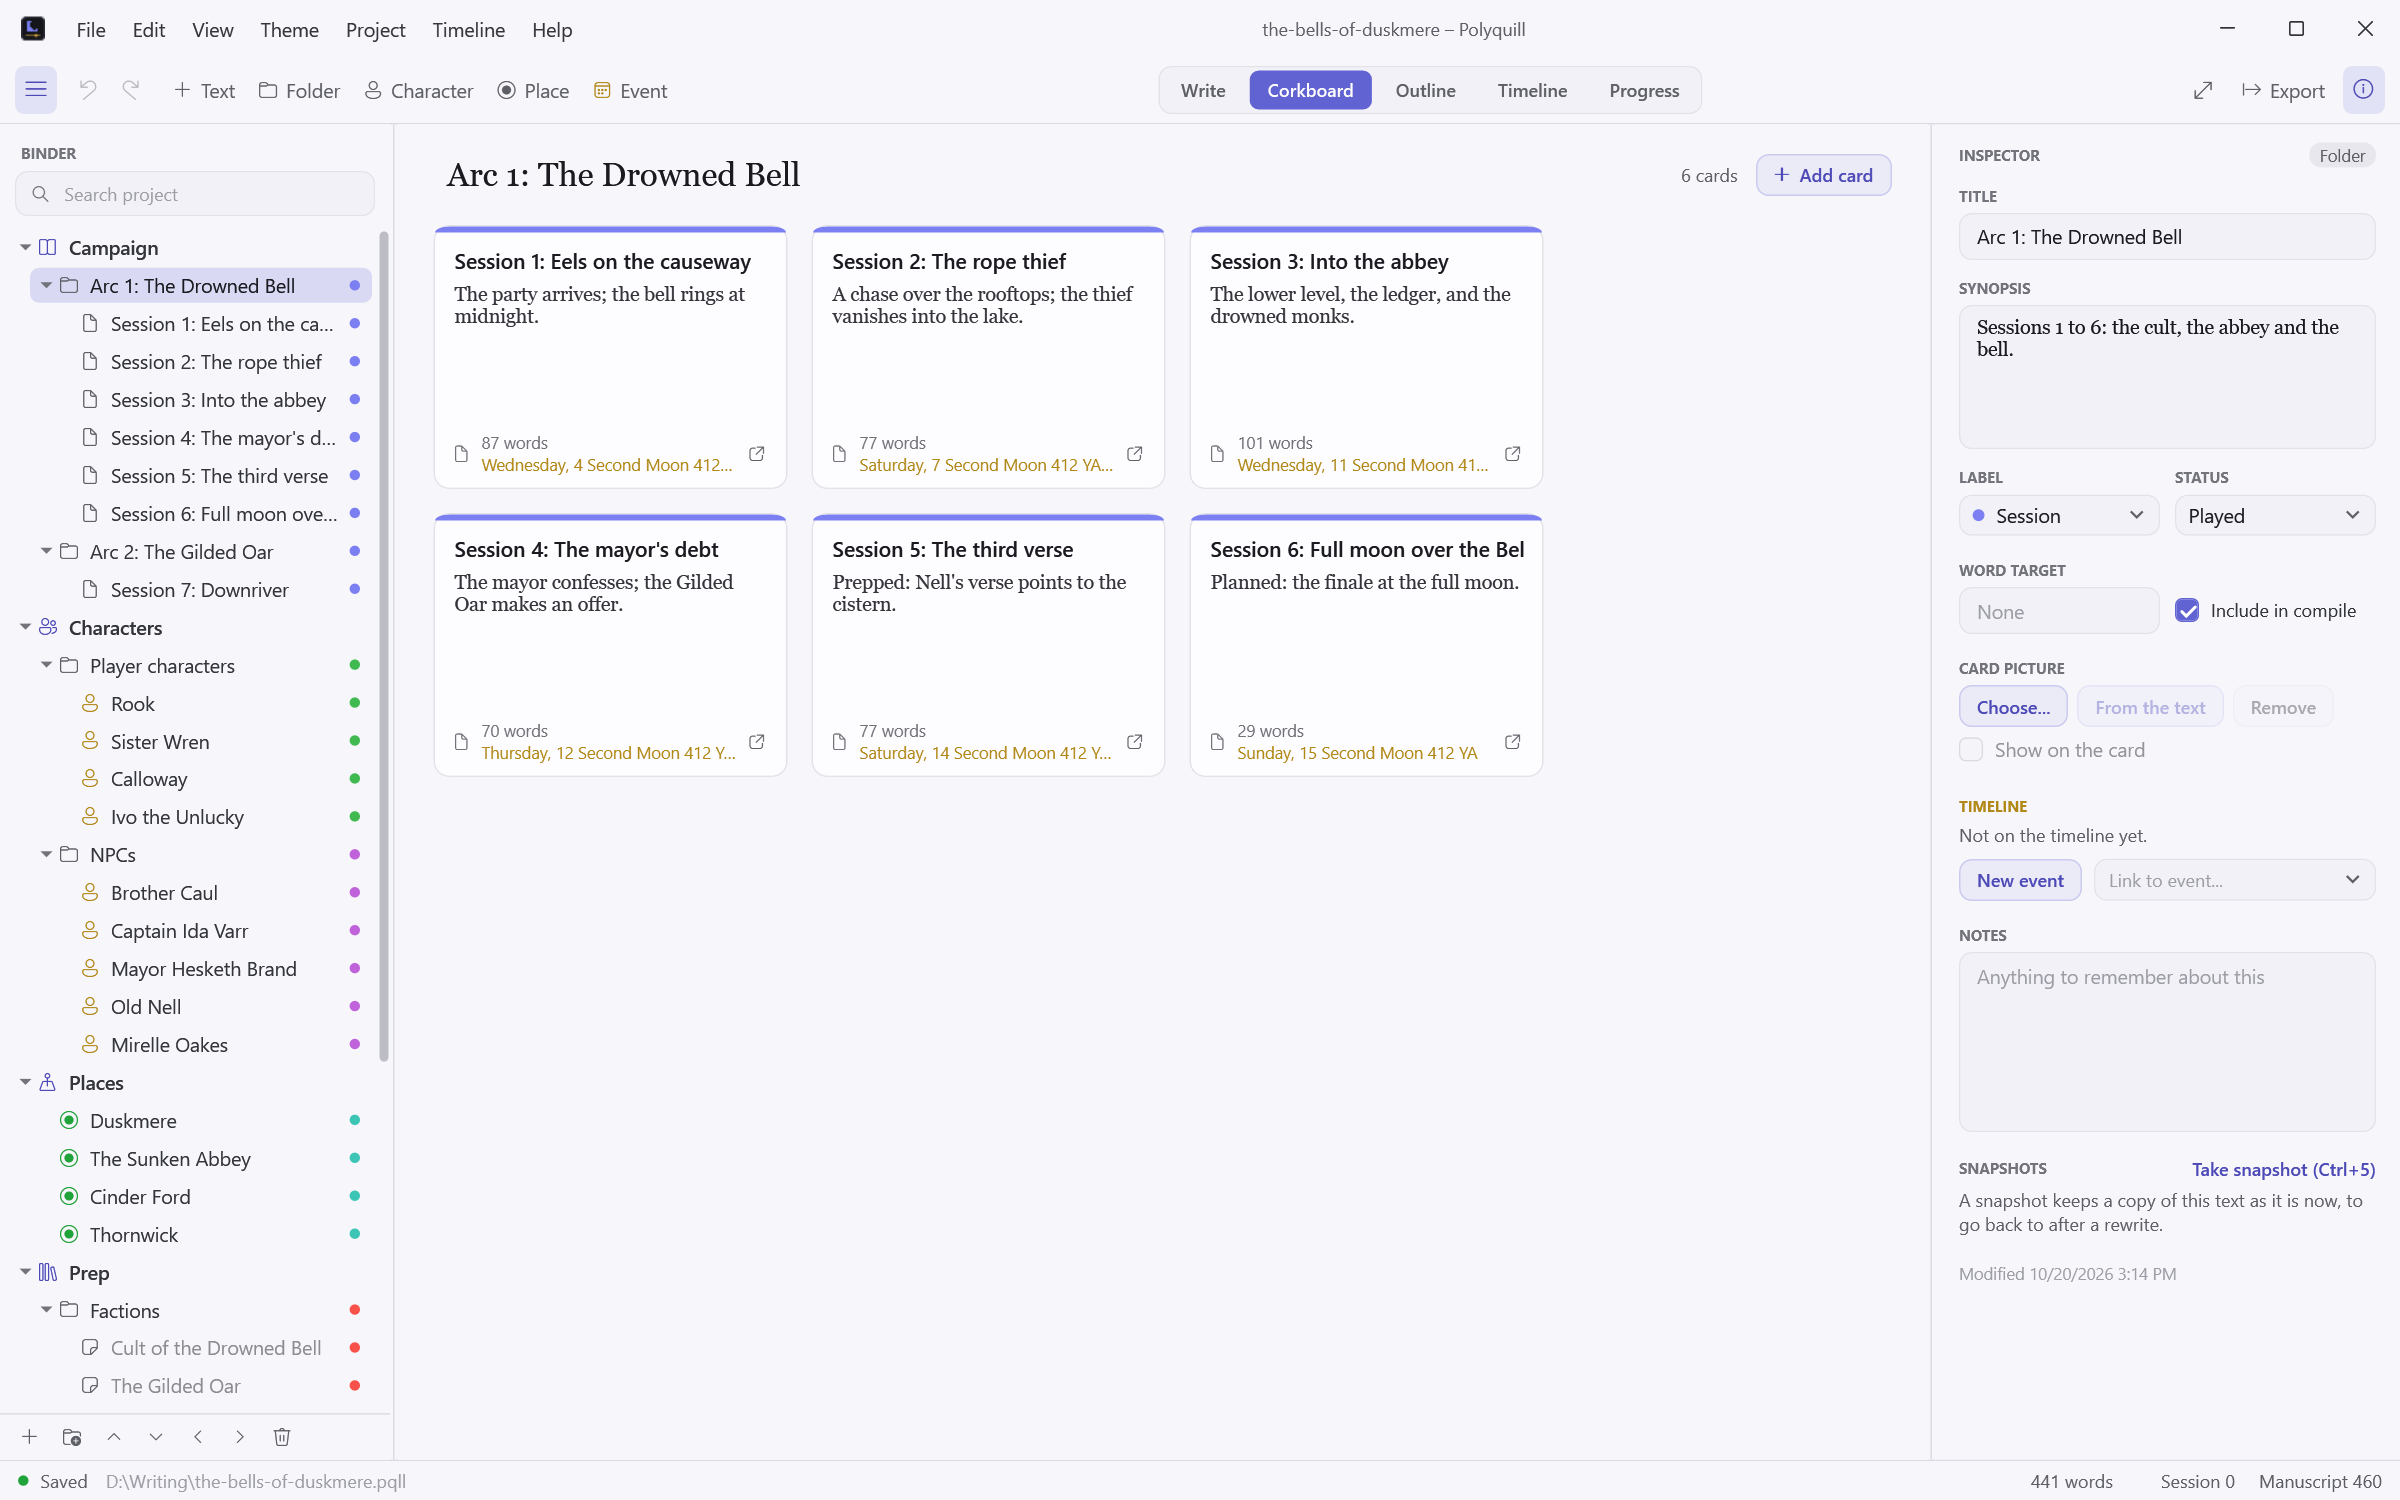Click the new folder icon in binder footer
Screen dimensions: 2400x1500
72,1437
